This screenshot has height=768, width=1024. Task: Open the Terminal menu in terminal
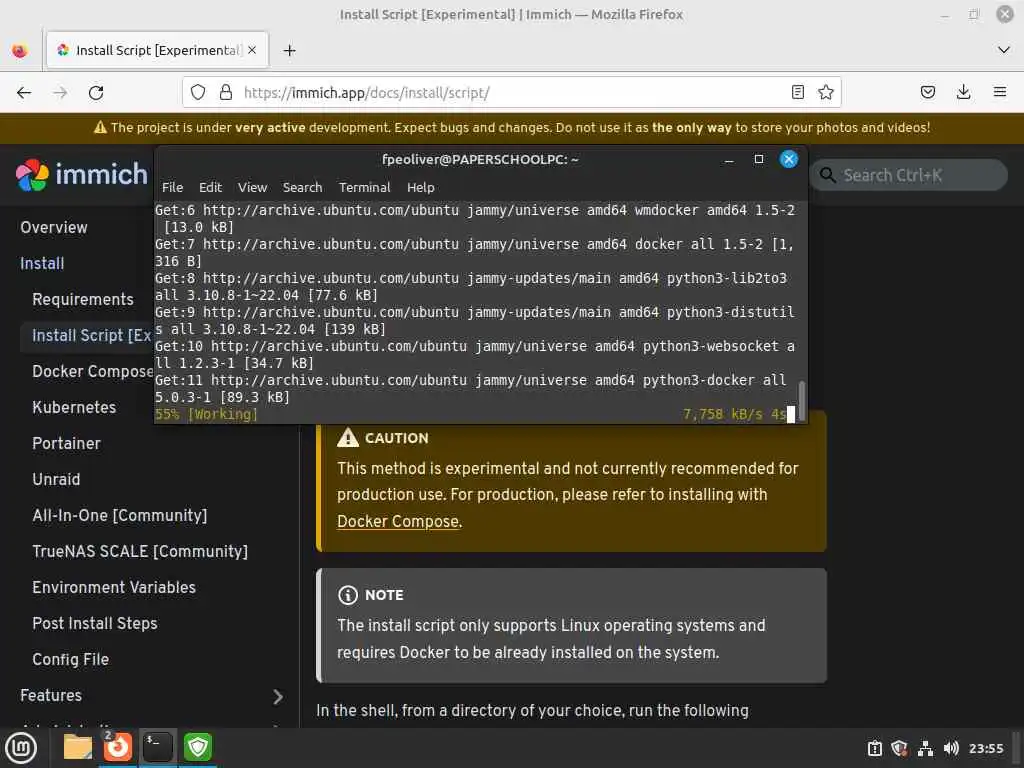pyautogui.click(x=364, y=187)
